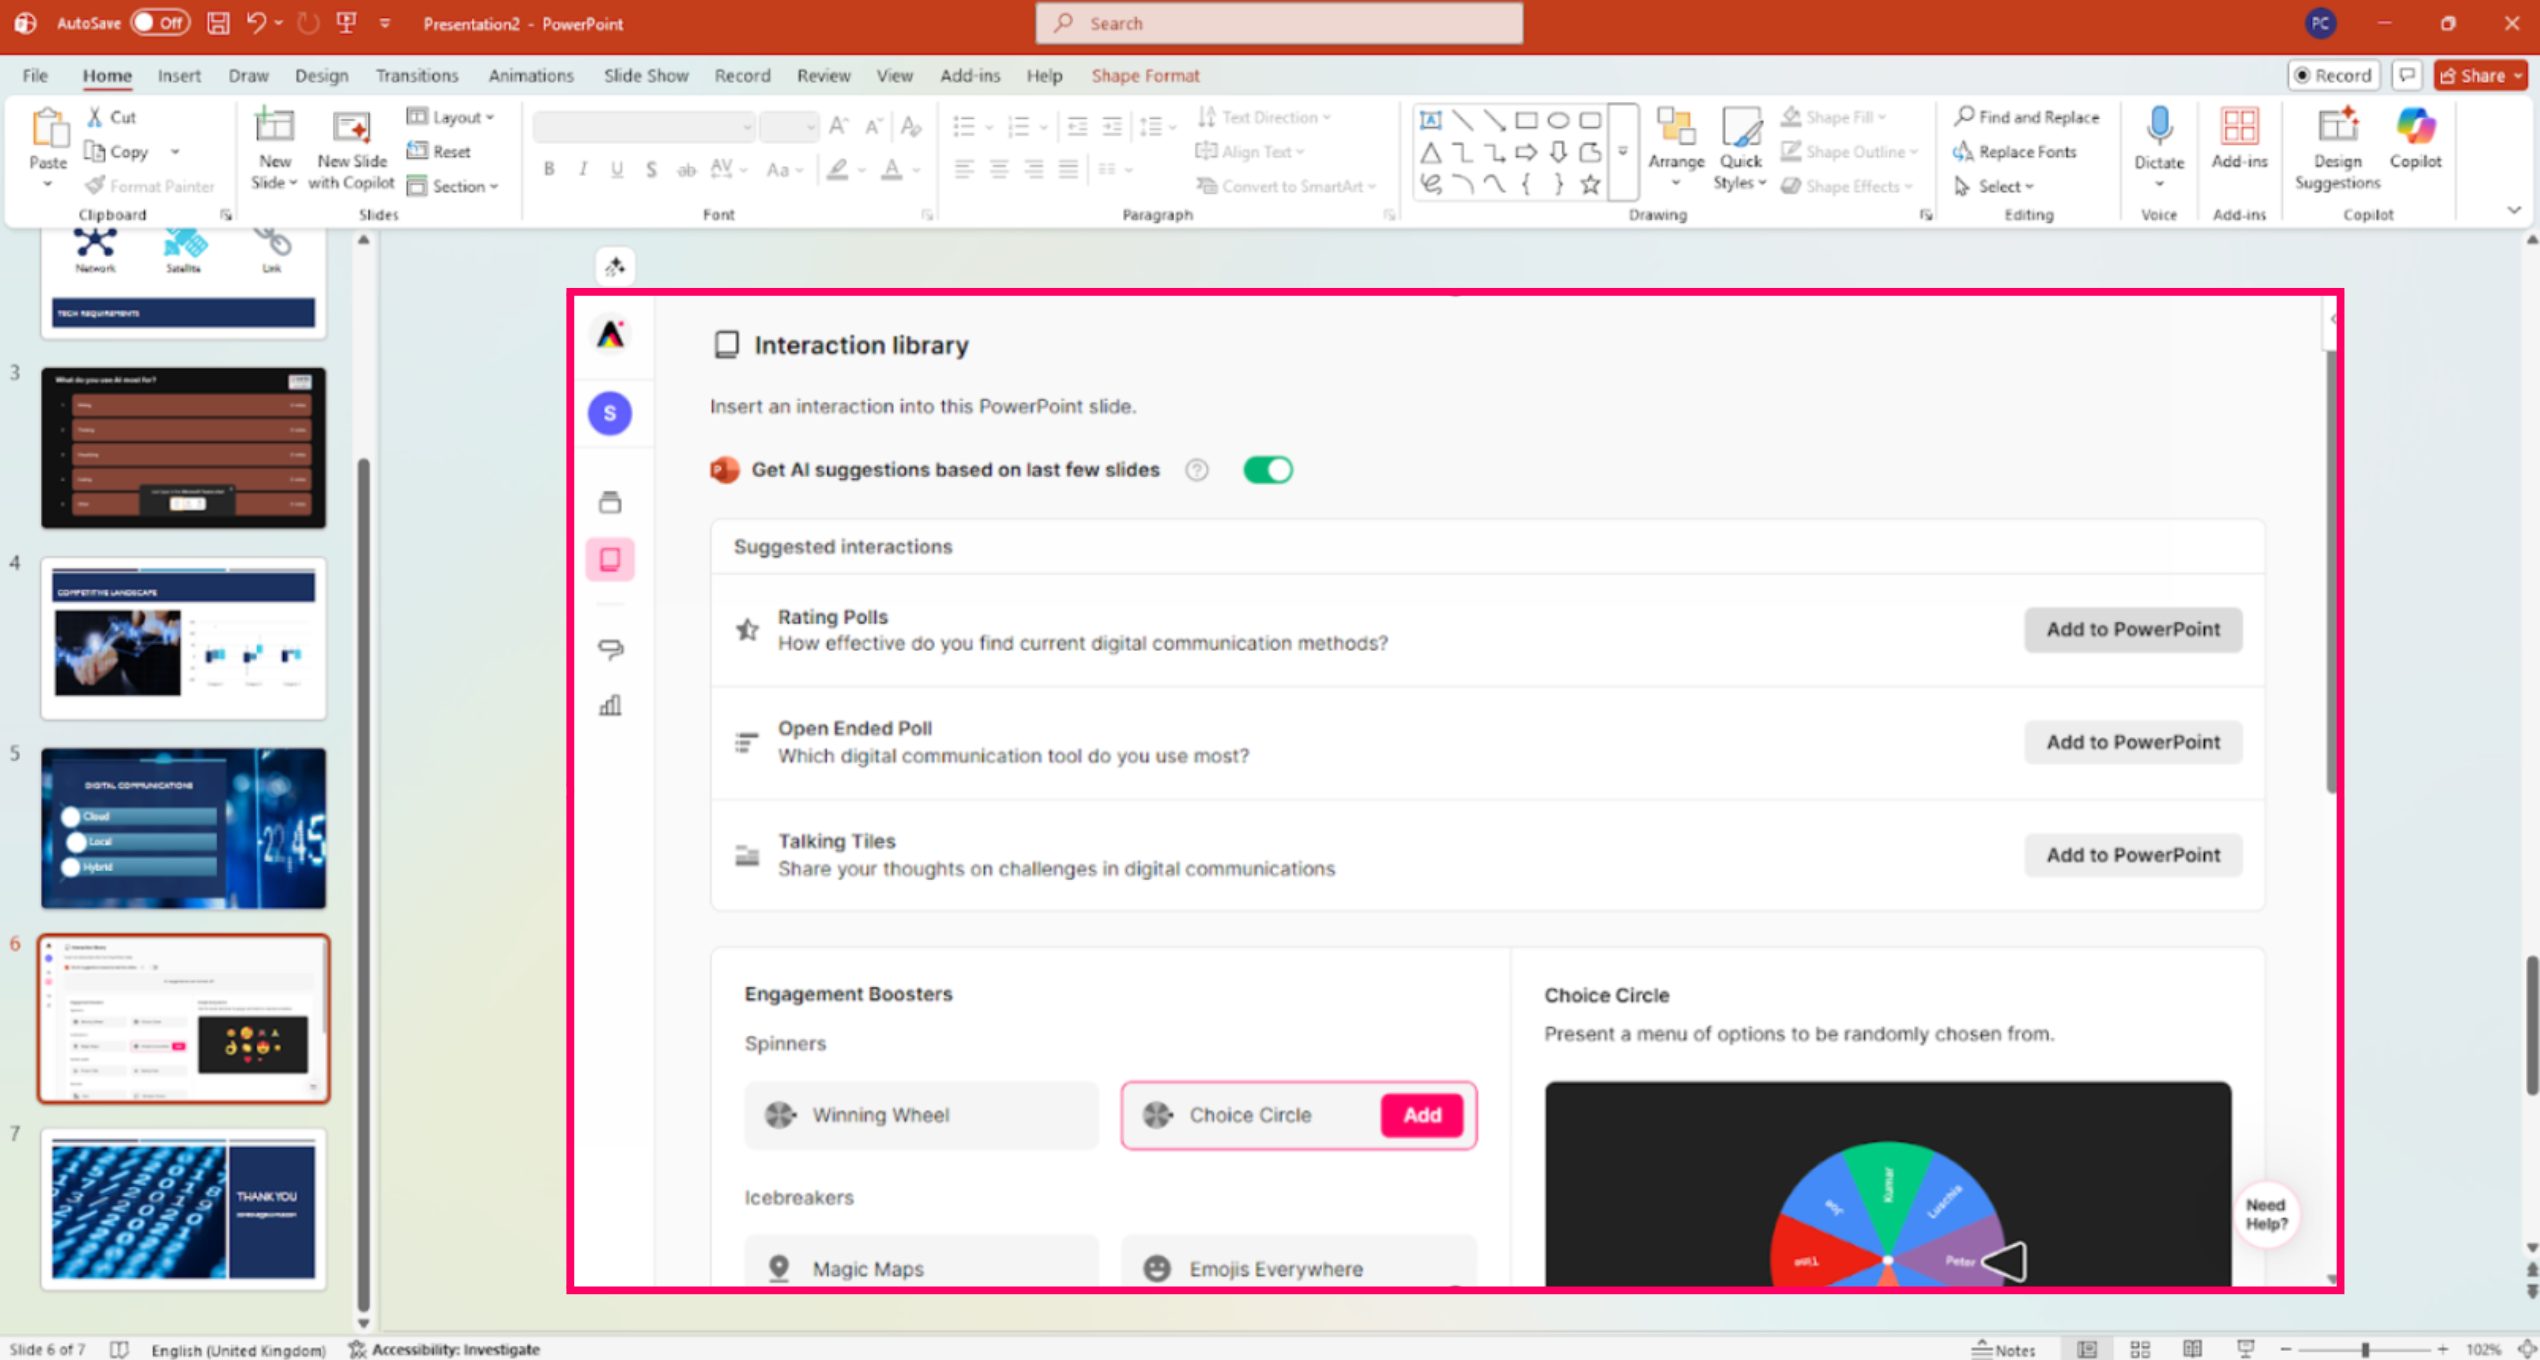This screenshot has width=2540, height=1360.
Task: Switch to the Shape Format tab
Action: point(1145,75)
